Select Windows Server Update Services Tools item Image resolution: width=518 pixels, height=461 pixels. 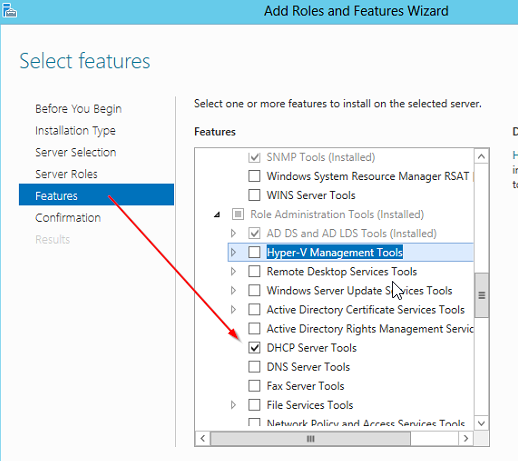point(359,291)
